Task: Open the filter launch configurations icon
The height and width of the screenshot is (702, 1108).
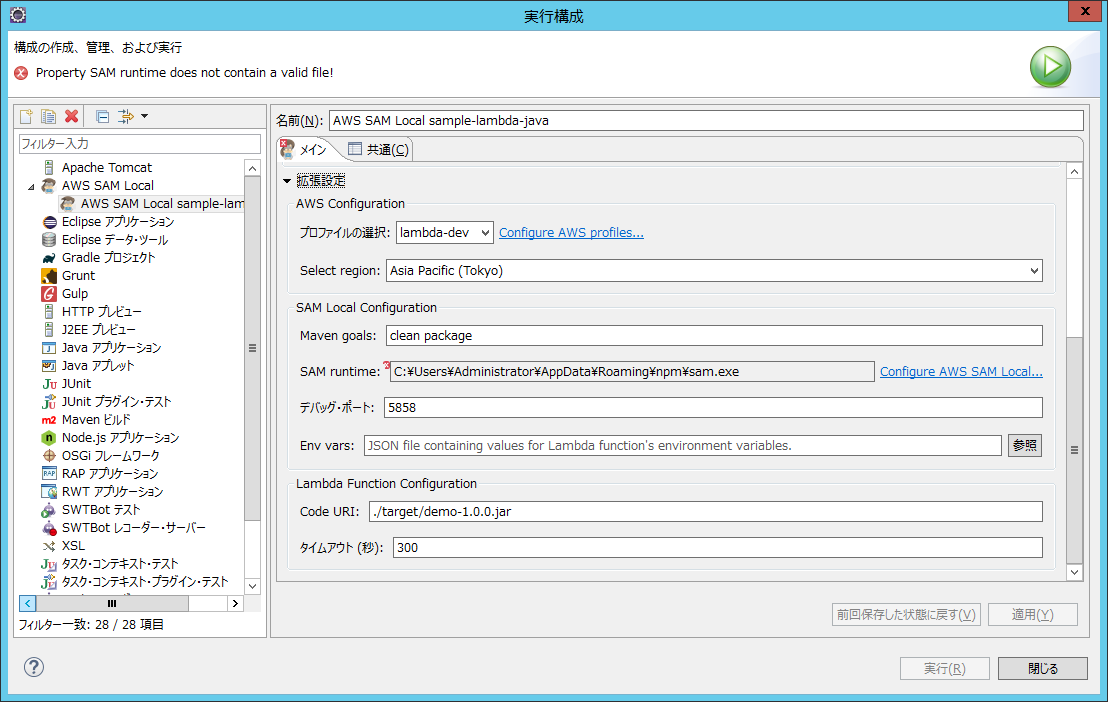Action: click(x=126, y=117)
